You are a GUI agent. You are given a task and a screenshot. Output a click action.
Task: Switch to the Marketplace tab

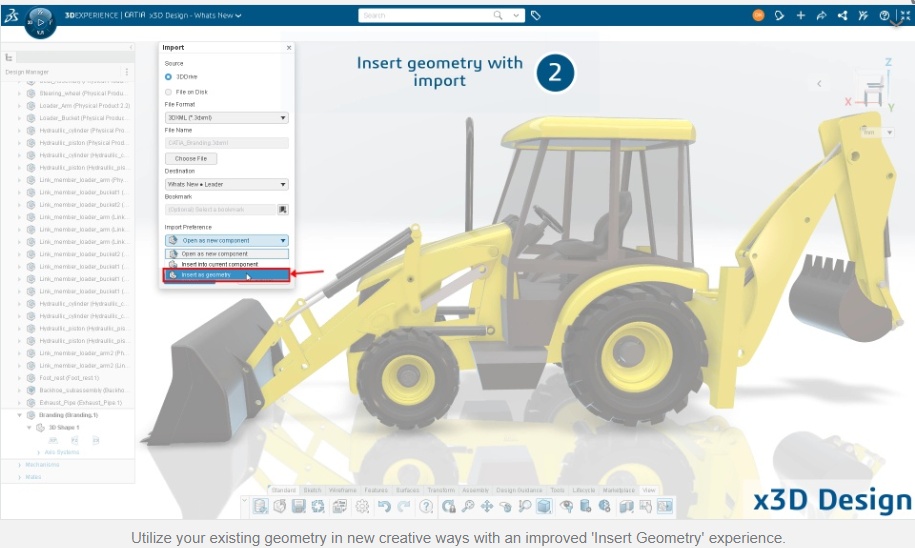pos(619,490)
